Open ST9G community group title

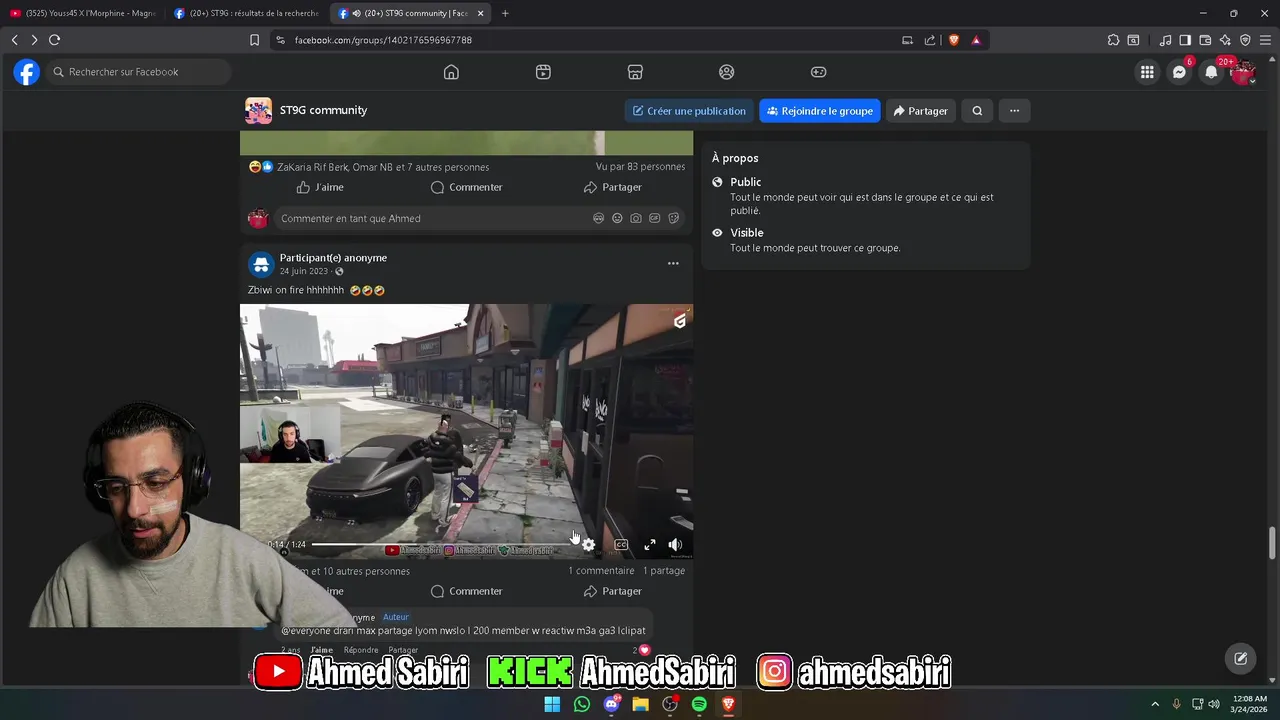[x=323, y=110]
